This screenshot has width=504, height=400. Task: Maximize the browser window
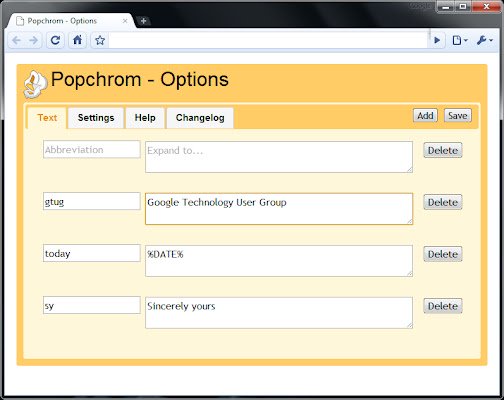click(463, 7)
